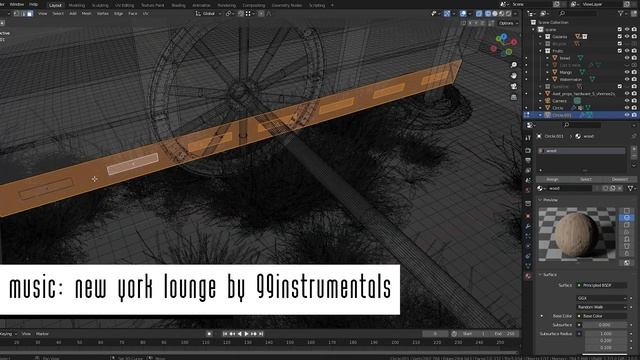
Task: Toggle proportional editing icon
Action: (261, 13)
